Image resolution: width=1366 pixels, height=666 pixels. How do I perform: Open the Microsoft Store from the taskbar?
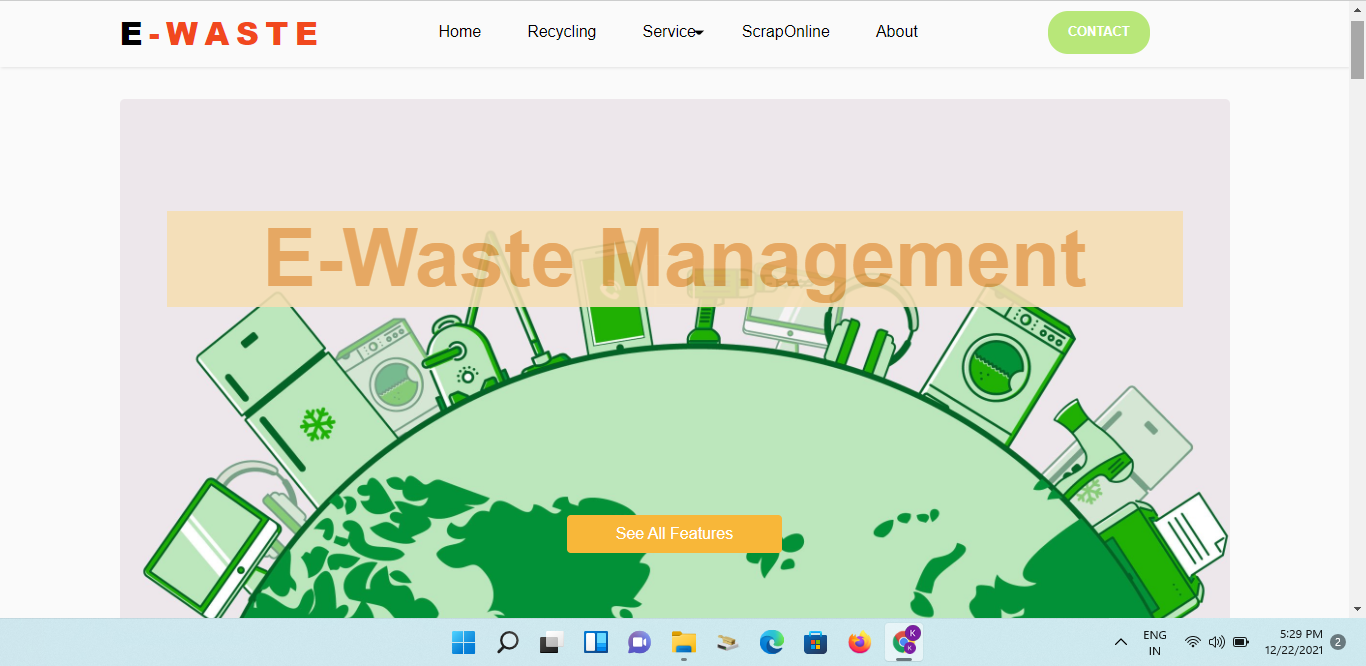815,643
